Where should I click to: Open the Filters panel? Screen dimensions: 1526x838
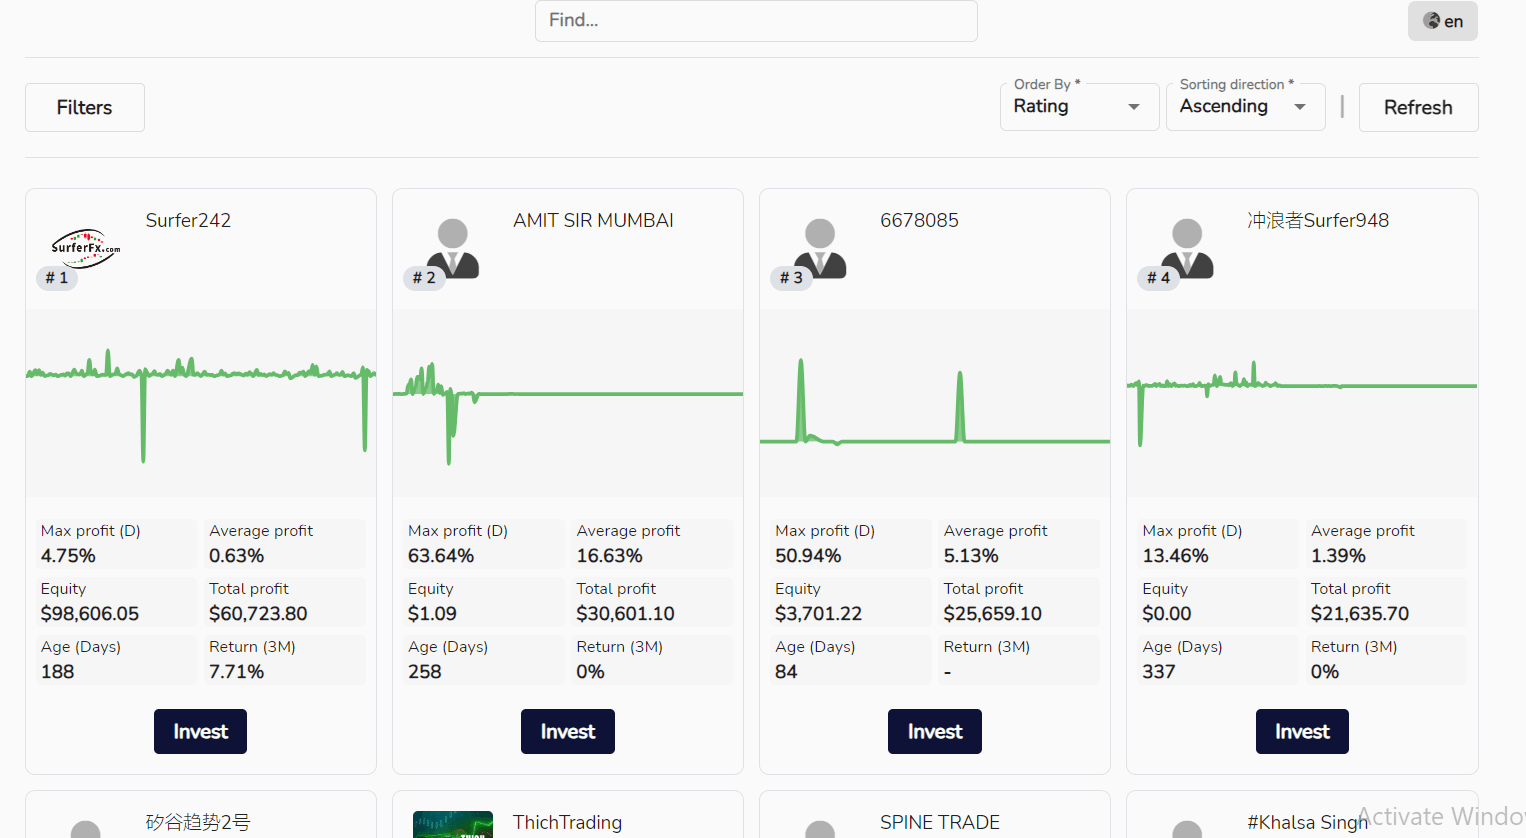click(85, 107)
